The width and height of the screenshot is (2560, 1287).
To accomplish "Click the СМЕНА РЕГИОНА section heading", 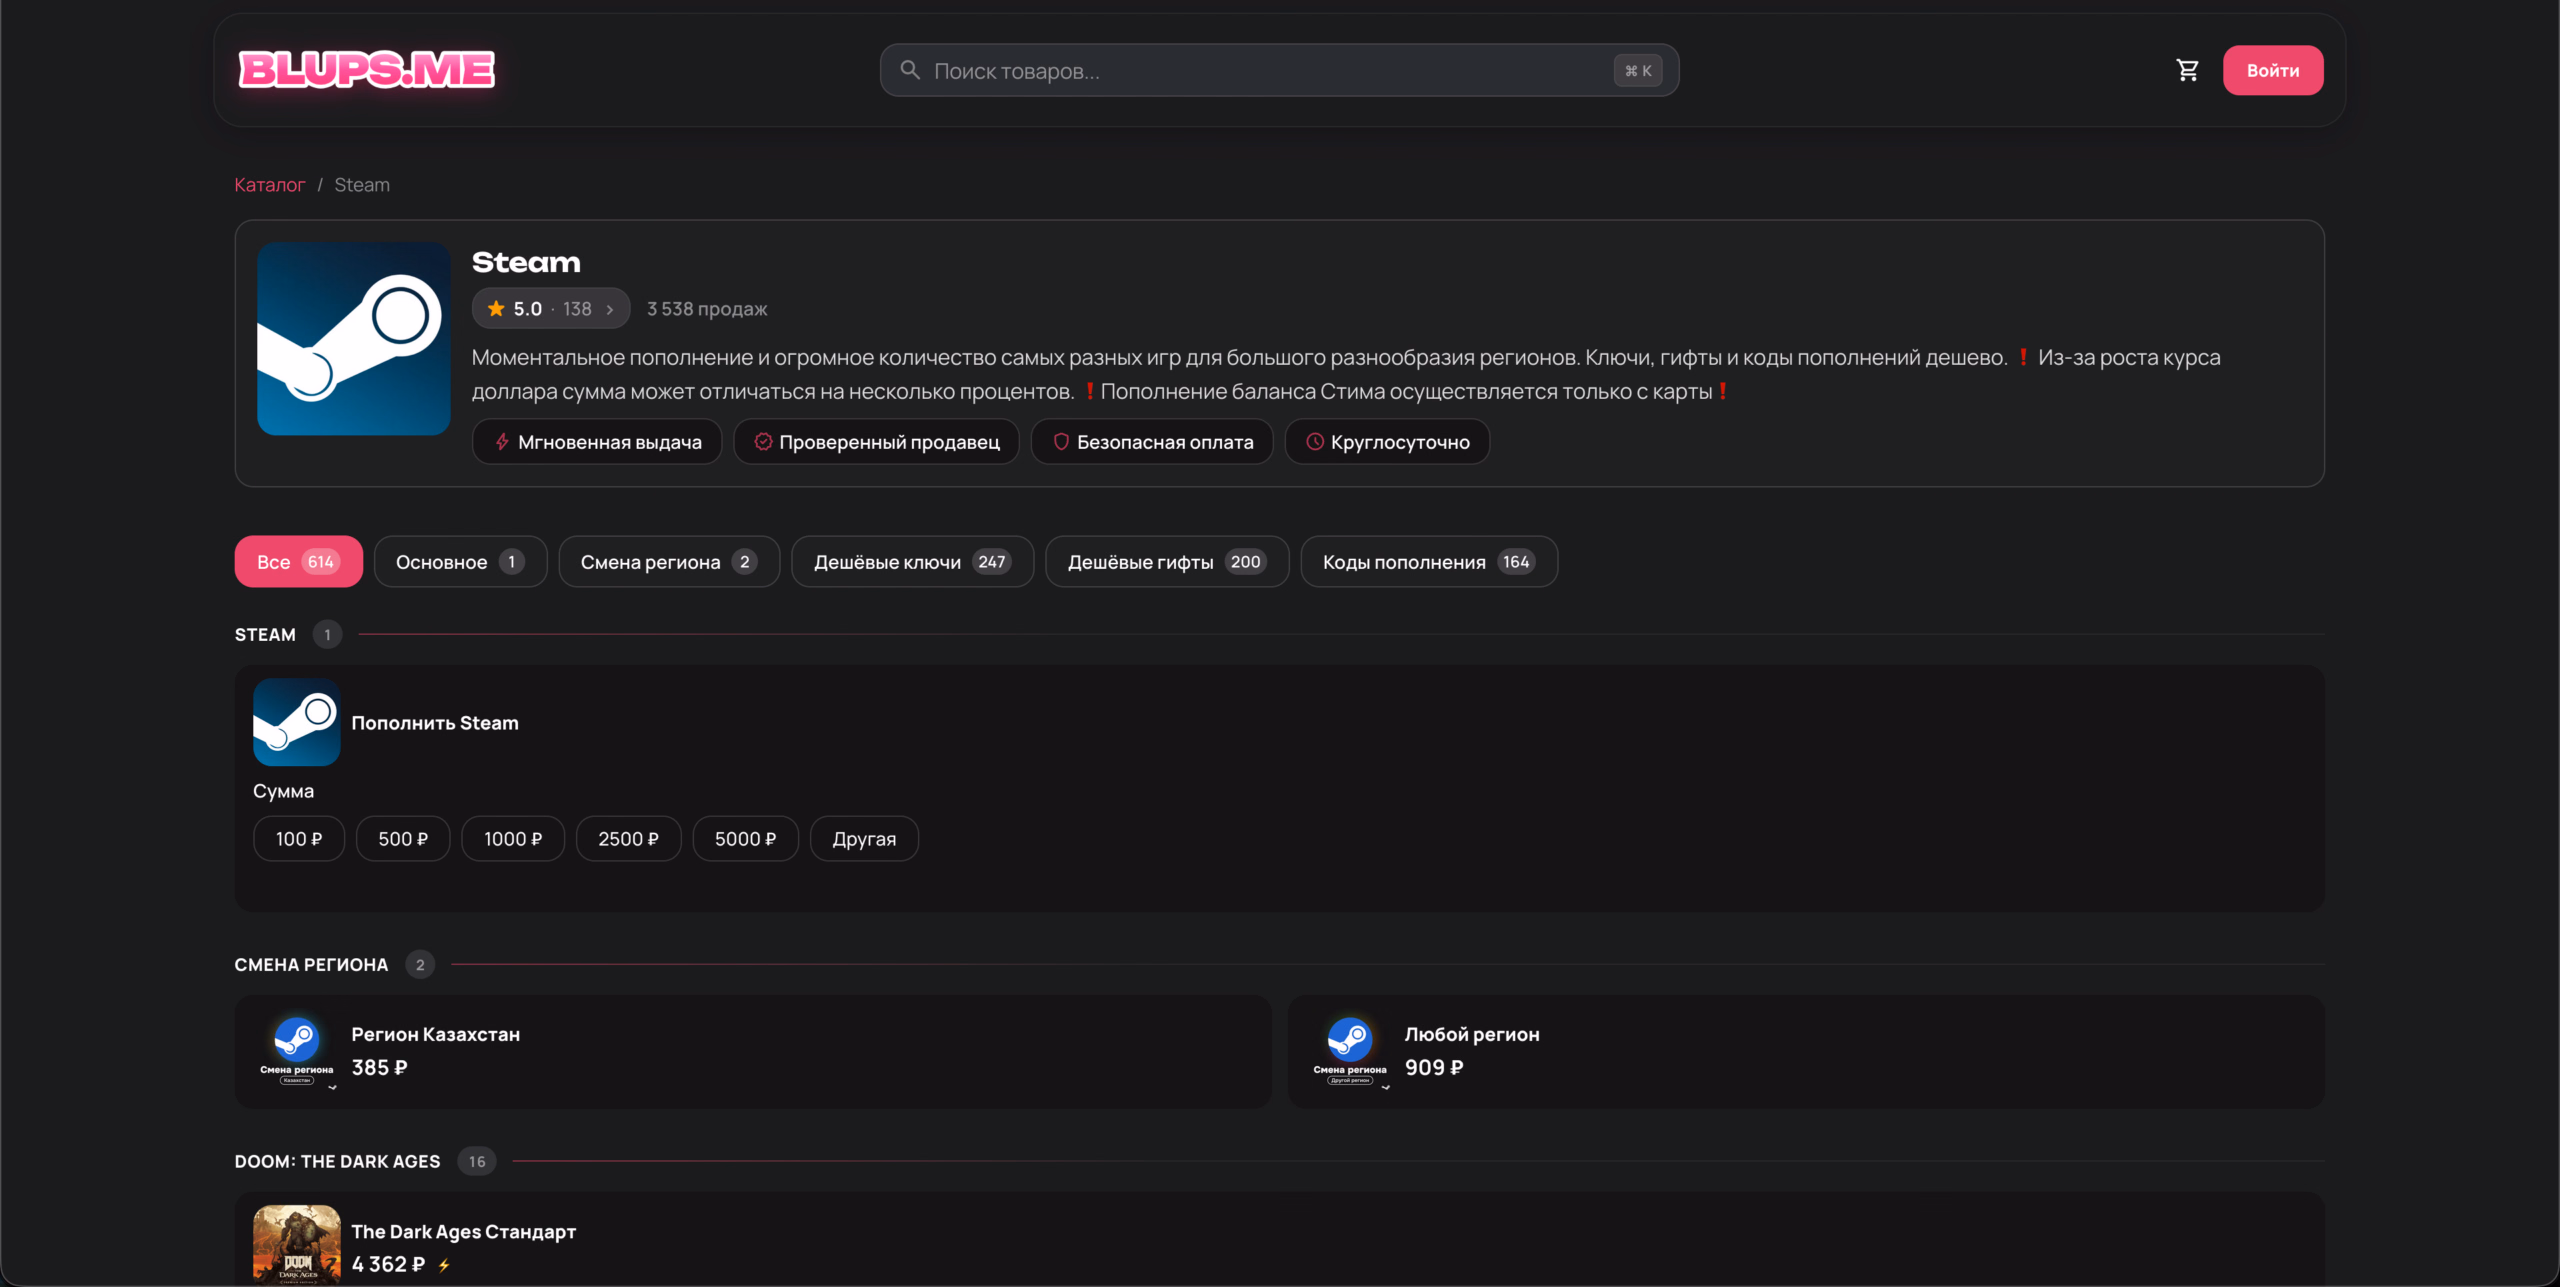I will click(311, 964).
